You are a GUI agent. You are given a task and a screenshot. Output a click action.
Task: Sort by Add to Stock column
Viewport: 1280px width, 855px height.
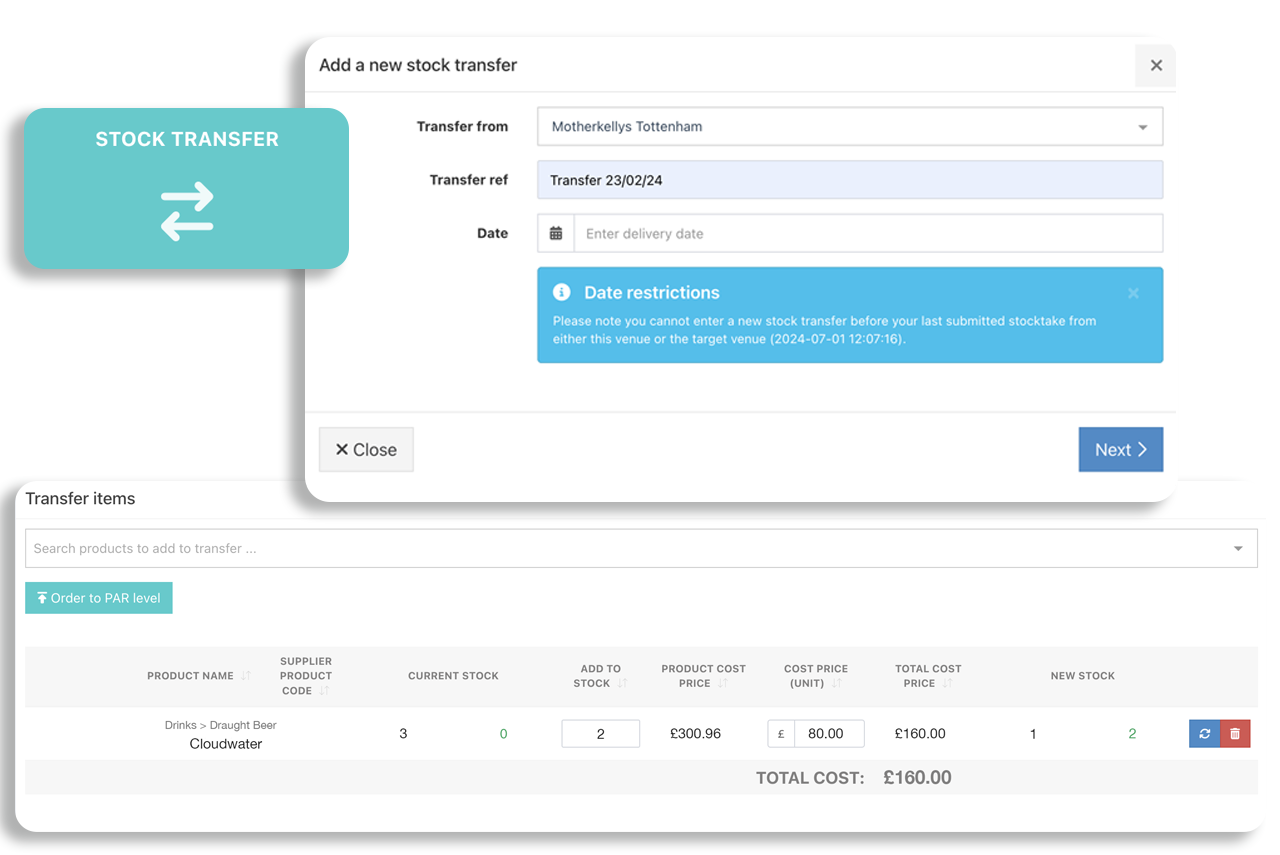click(x=622, y=684)
